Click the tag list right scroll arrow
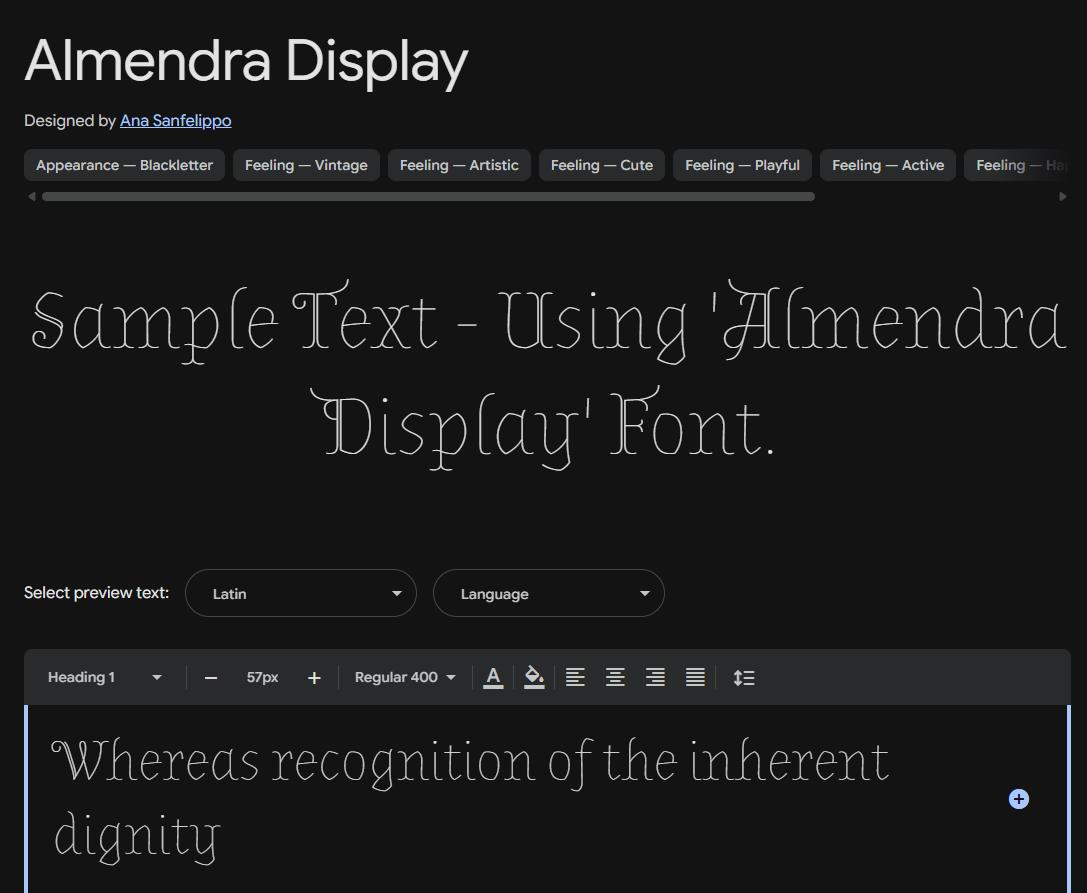Screen dimensions: 1087x893 1063,196
